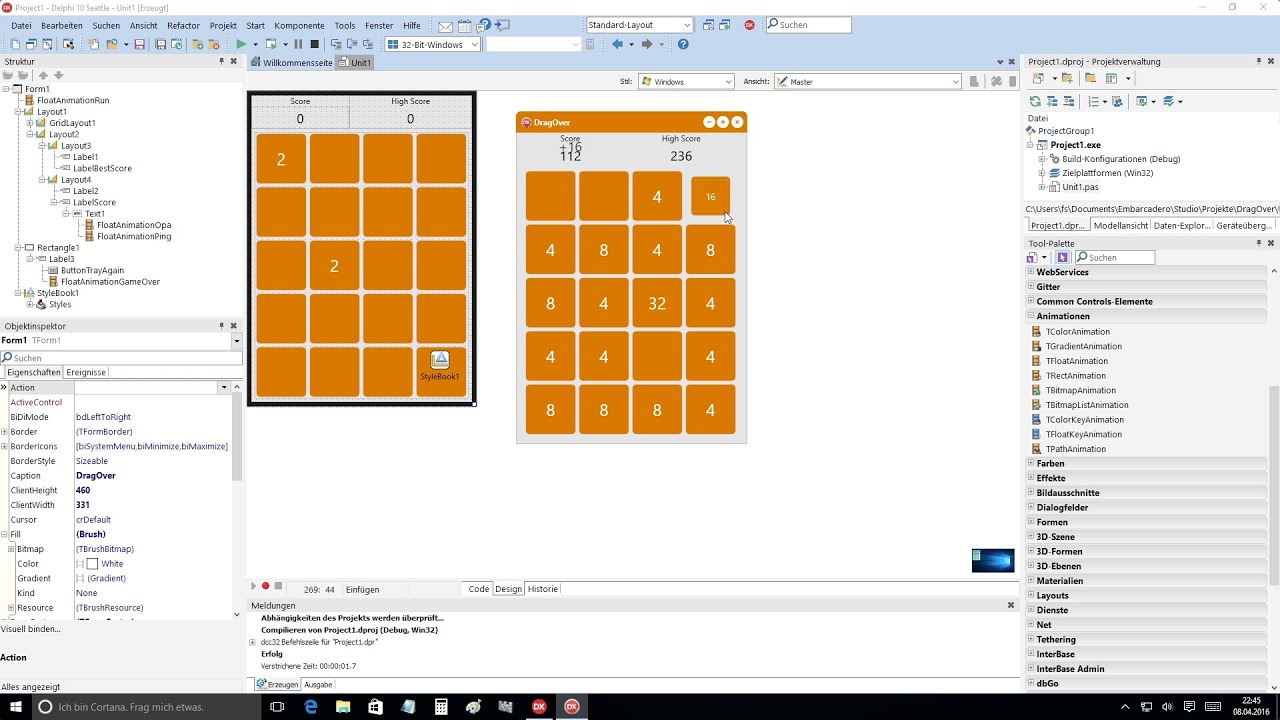
Task: Collapse the Animationen palette category
Action: [1031, 316]
